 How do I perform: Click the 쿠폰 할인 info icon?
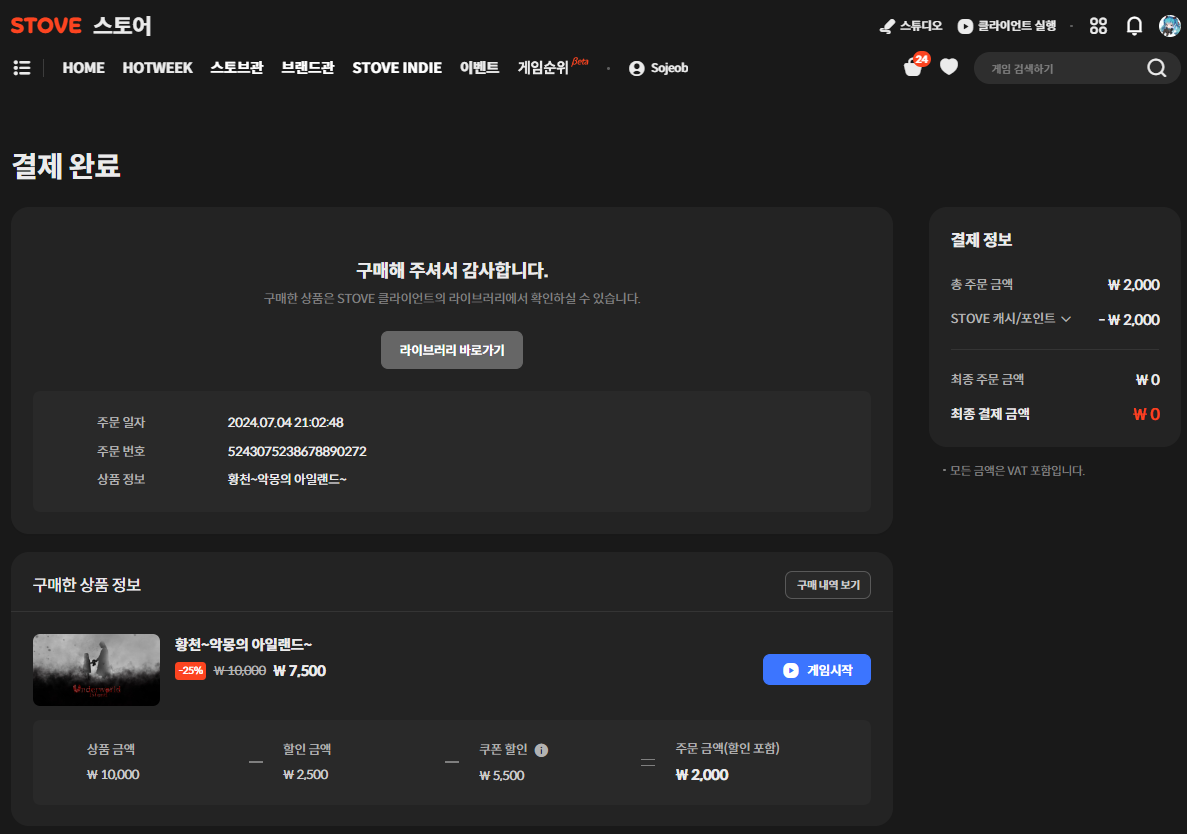(541, 750)
